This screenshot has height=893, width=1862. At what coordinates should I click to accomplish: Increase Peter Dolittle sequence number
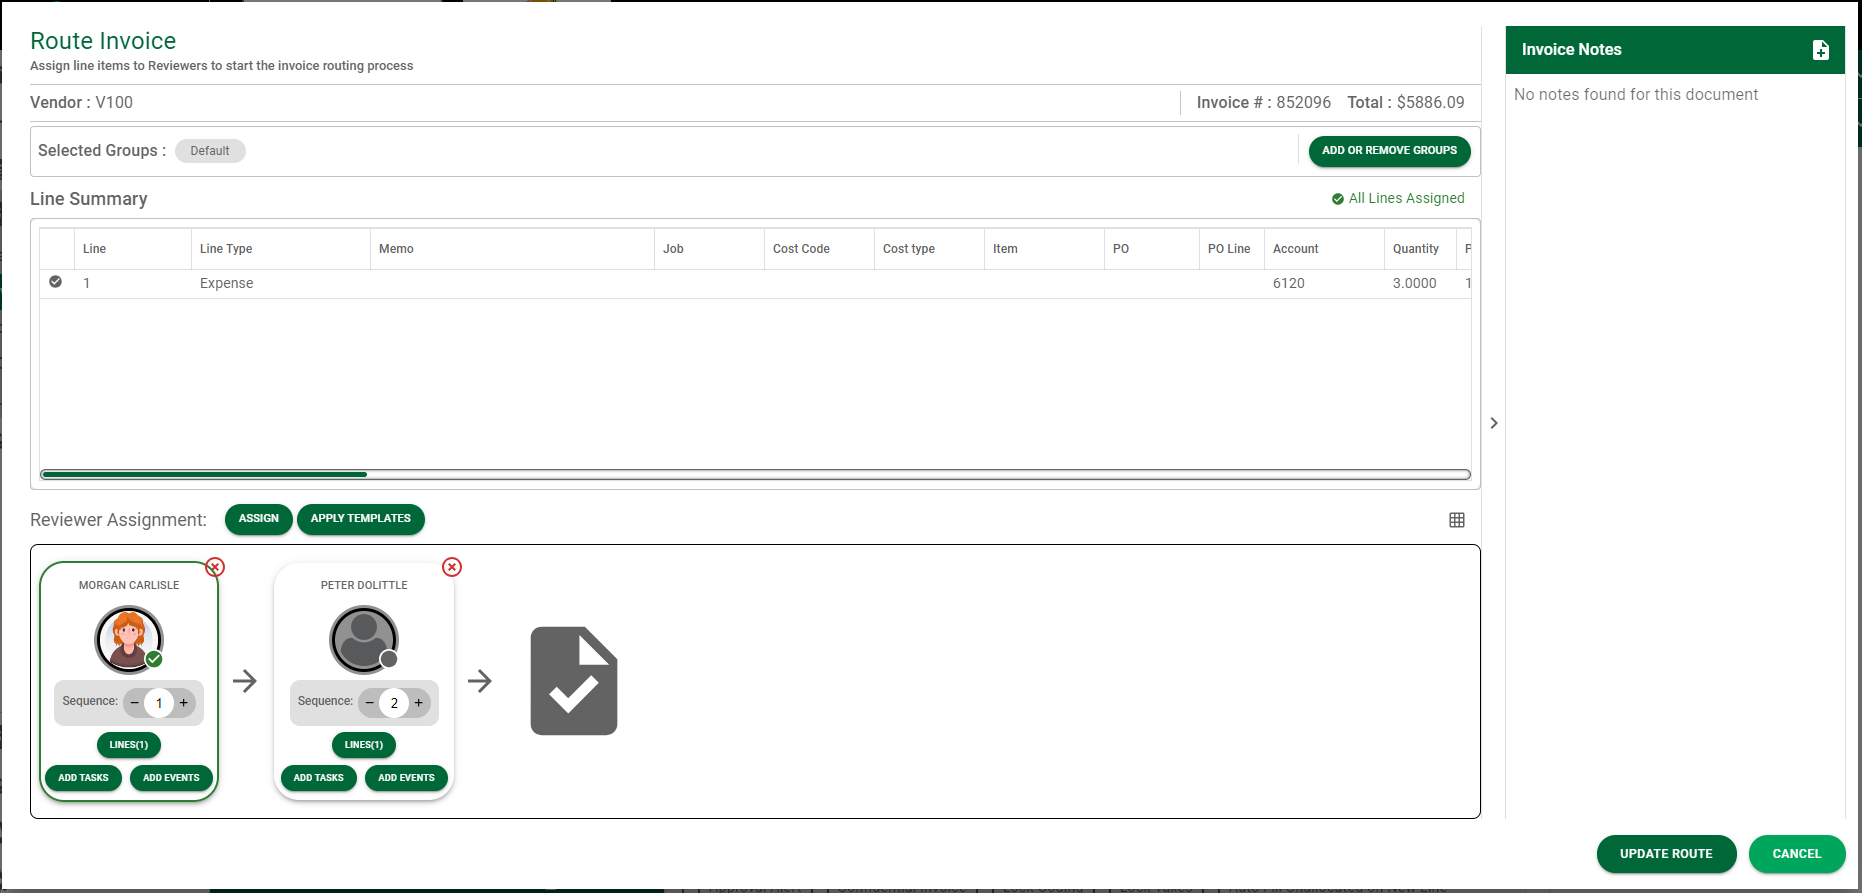pyautogui.click(x=419, y=703)
